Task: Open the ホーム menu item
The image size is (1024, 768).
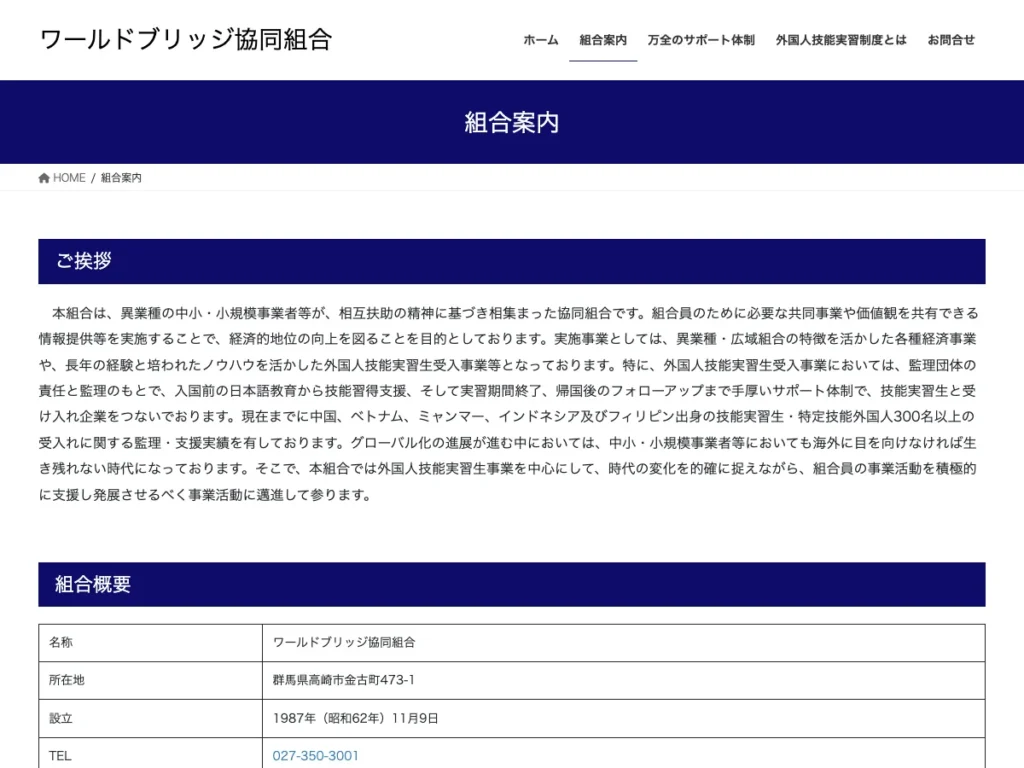Action: pos(541,40)
